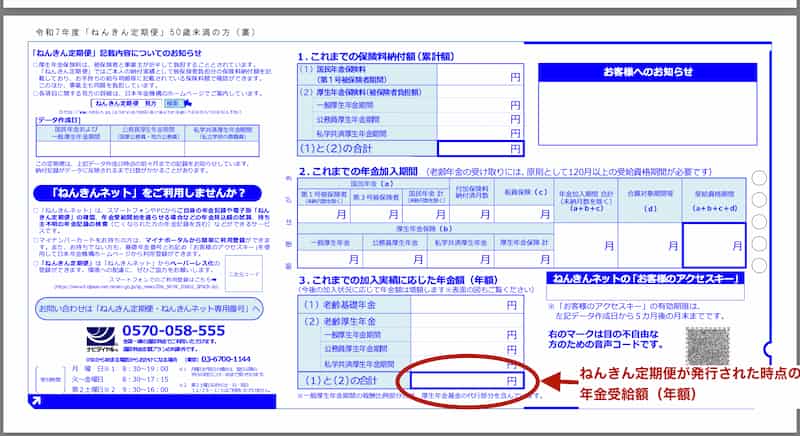
Task: Select heading 2. これまでの年金加入期間
Action: pos(358,171)
